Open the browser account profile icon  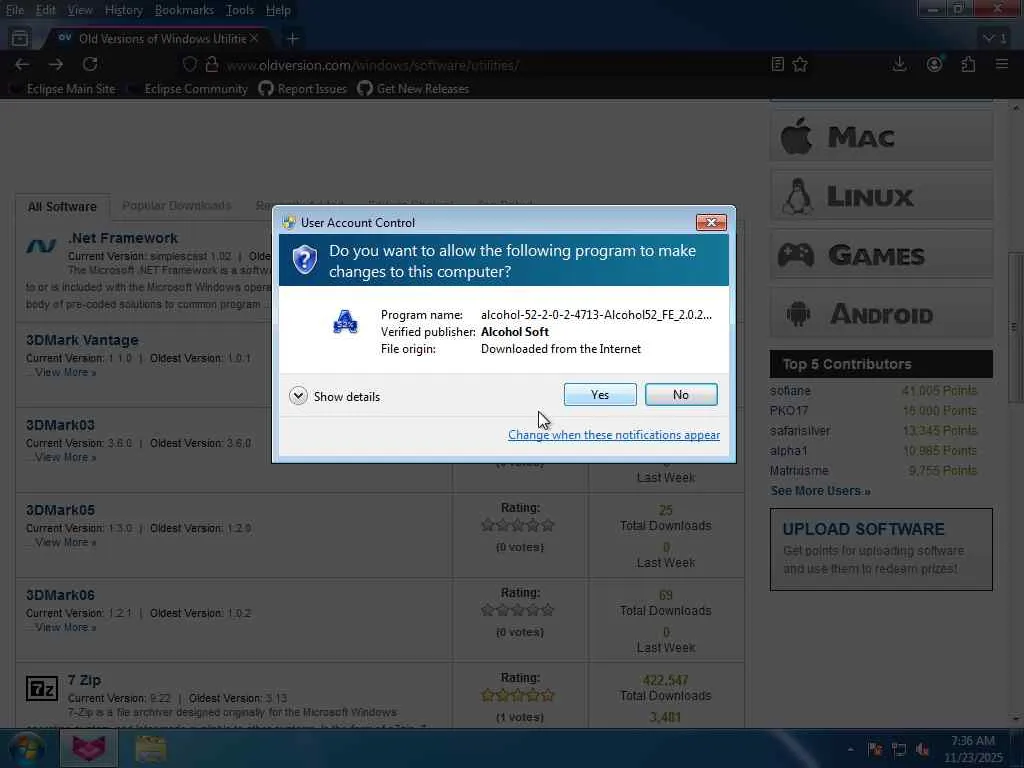tap(935, 64)
